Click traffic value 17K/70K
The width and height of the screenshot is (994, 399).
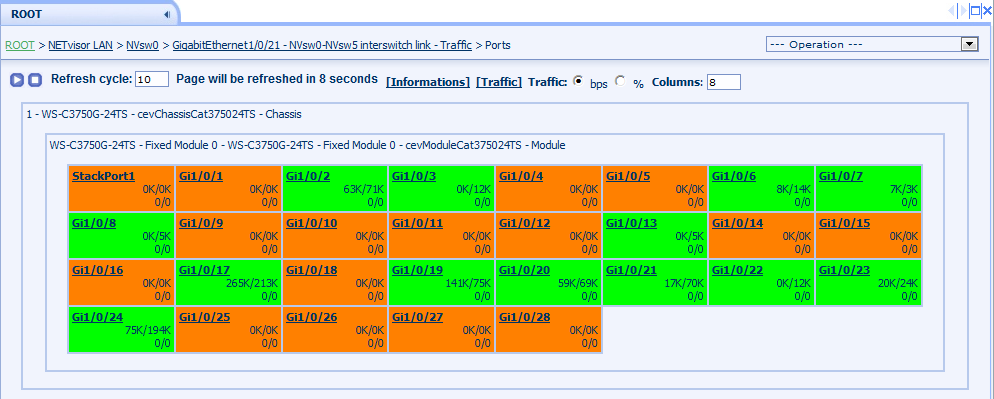click(684, 283)
